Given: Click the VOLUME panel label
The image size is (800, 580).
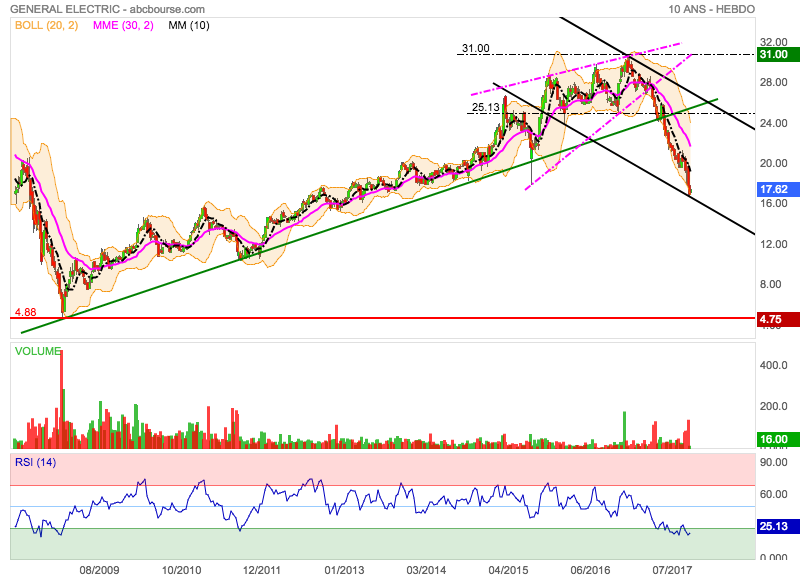Looking at the screenshot, I should pyautogui.click(x=38, y=351).
